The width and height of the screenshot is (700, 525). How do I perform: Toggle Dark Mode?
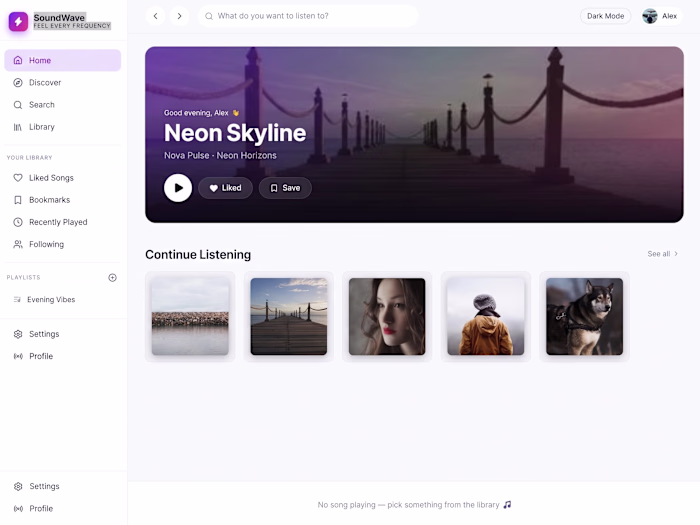pyautogui.click(x=605, y=16)
